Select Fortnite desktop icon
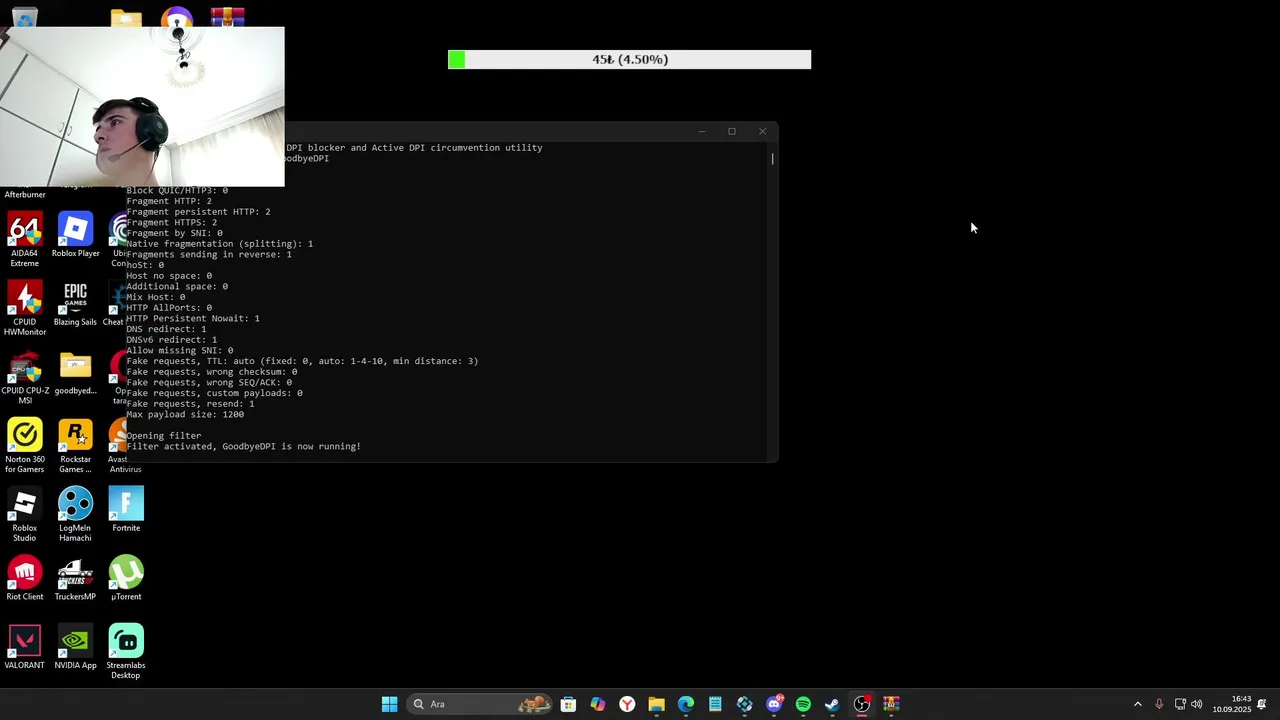 [126, 510]
